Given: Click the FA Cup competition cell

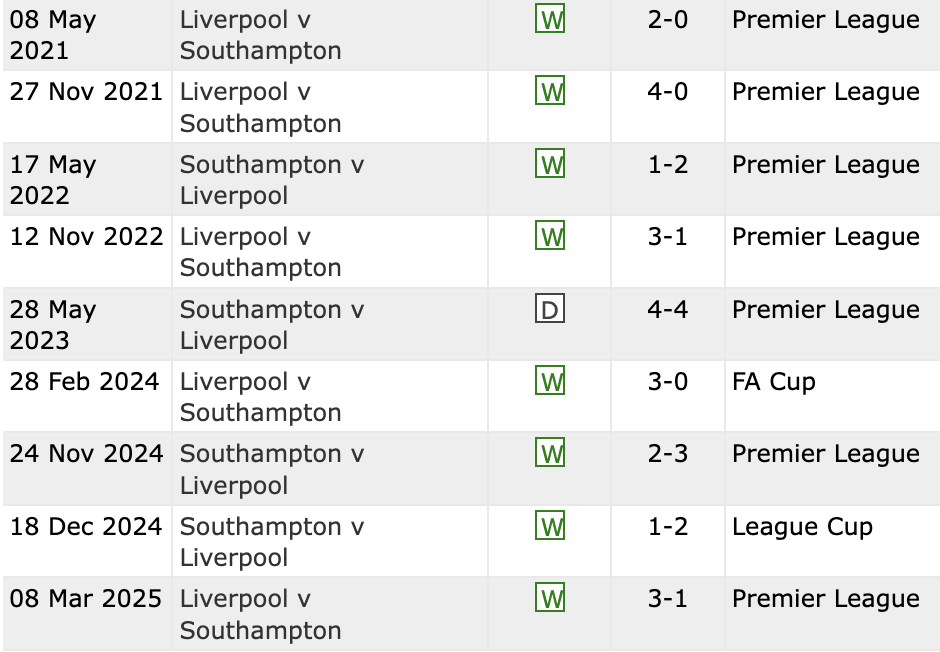Looking at the screenshot, I should click(774, 382).
